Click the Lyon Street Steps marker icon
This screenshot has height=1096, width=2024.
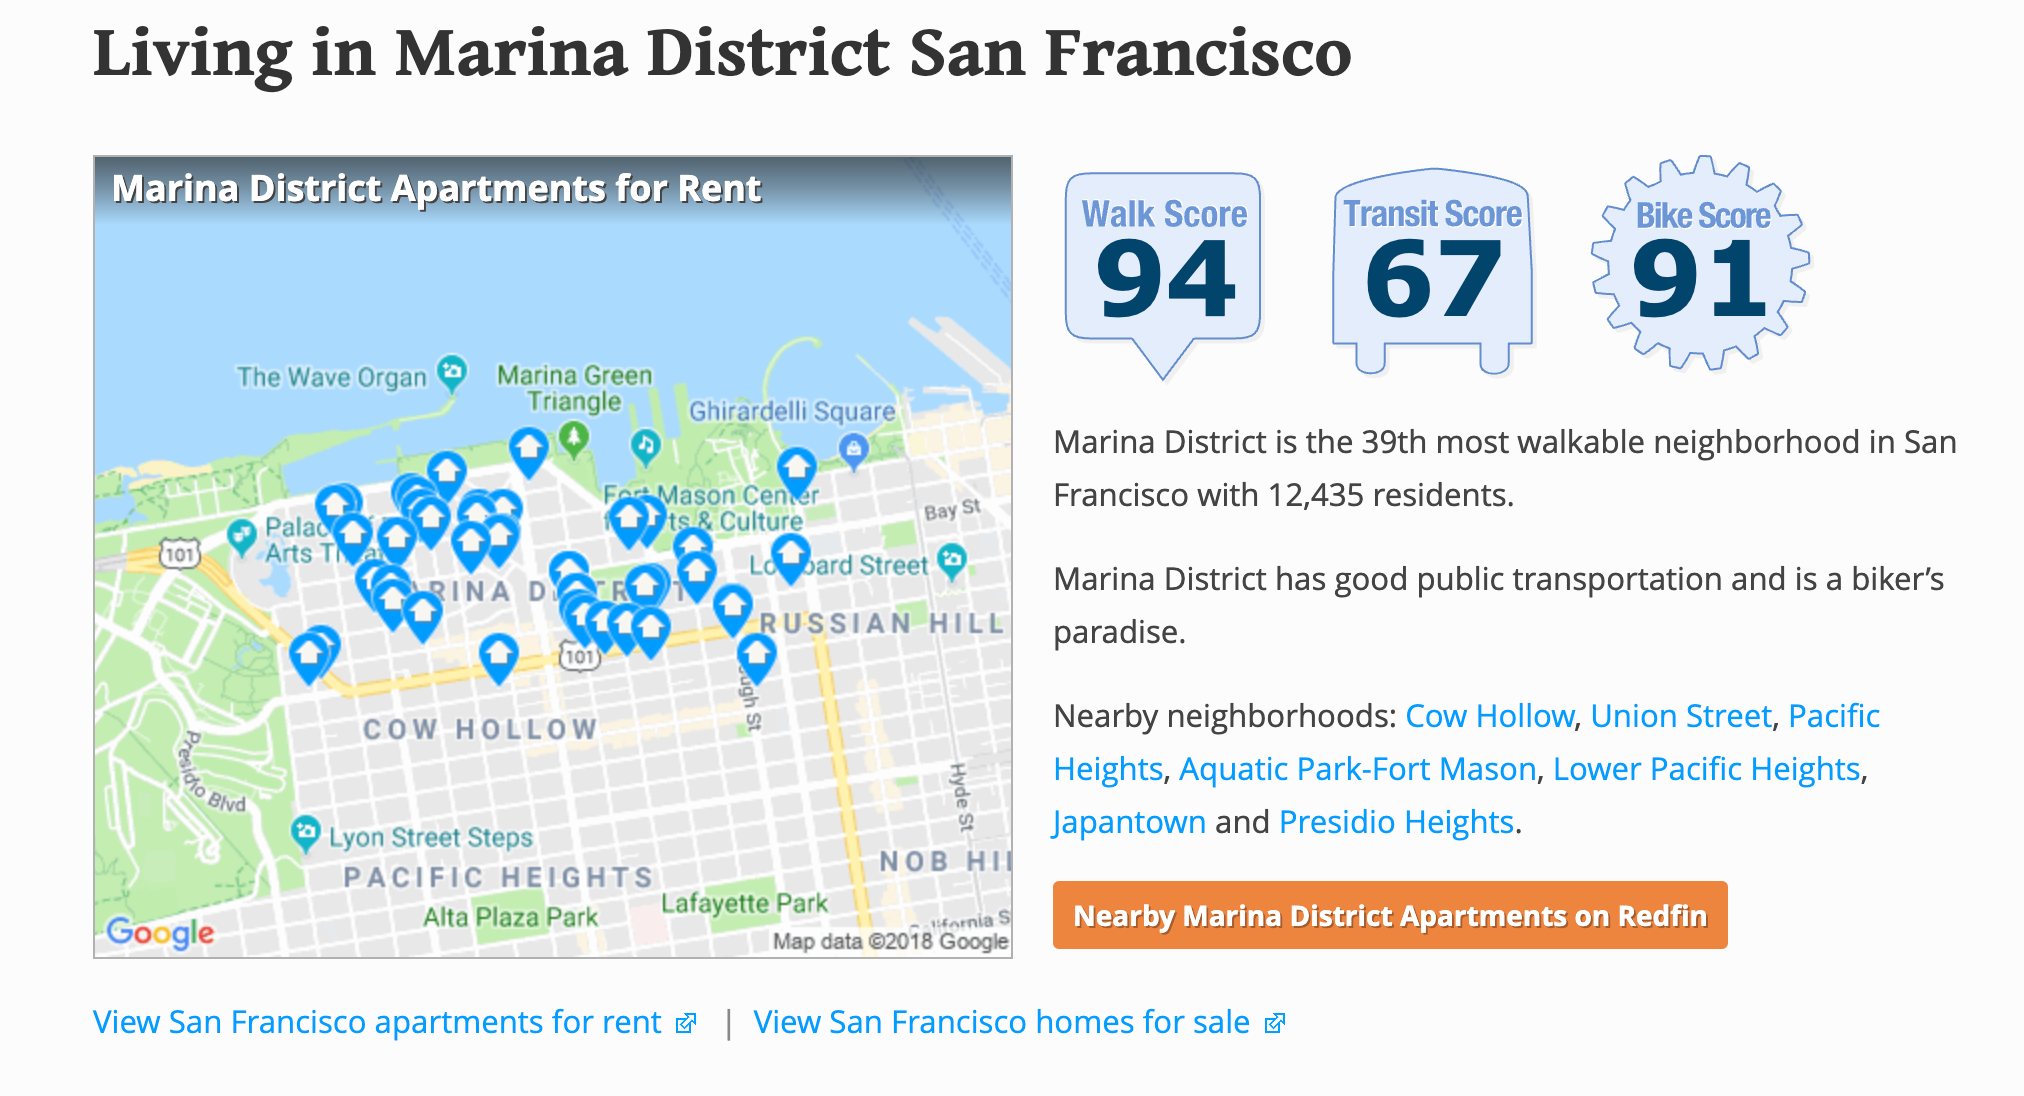pos(305,832)
